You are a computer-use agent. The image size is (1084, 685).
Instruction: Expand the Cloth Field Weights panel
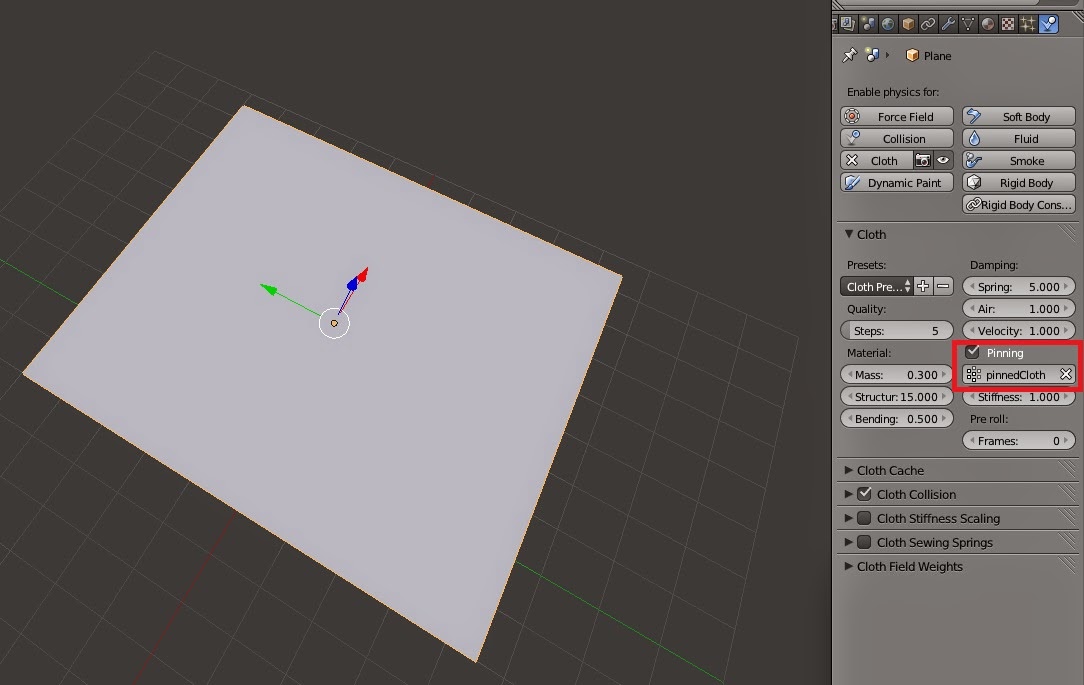pyautogui.click(x=910, y=566)
